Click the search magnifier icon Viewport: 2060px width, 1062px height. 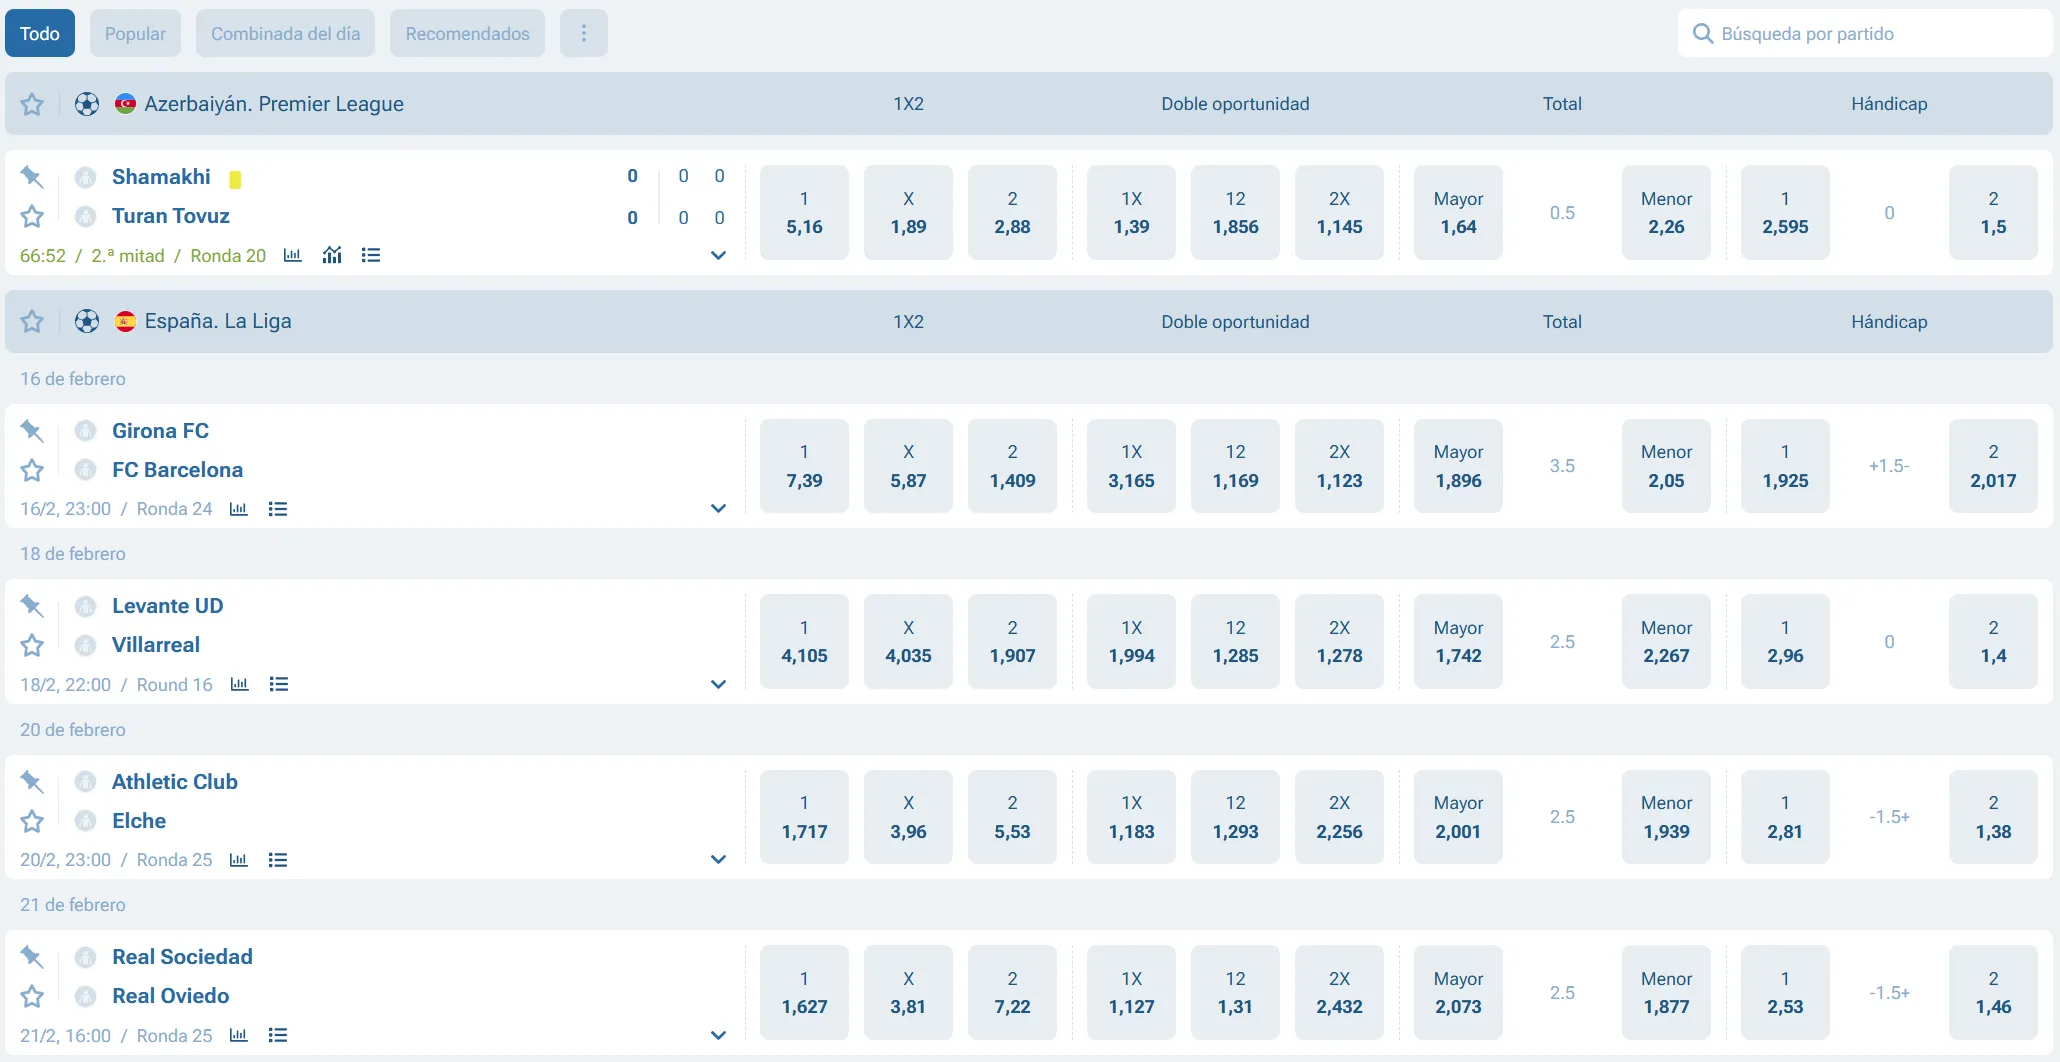click(x=1703, y=33)
